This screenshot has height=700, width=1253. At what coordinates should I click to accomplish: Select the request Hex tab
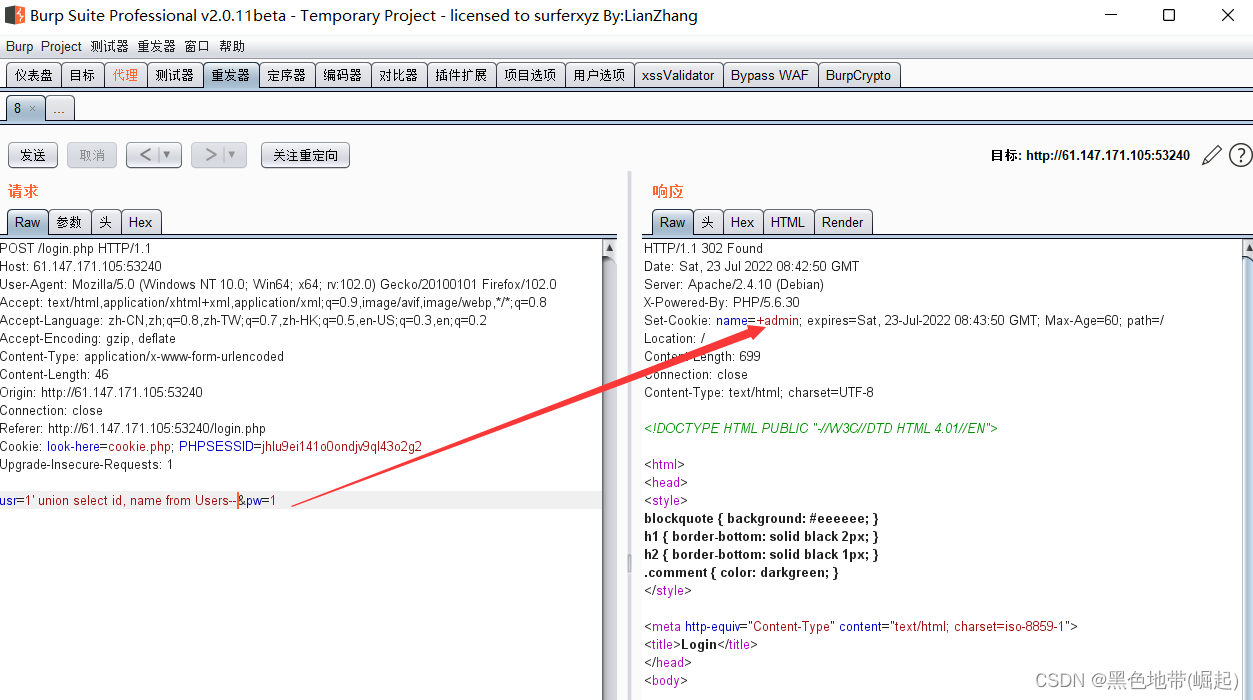[x=140, y=222]
